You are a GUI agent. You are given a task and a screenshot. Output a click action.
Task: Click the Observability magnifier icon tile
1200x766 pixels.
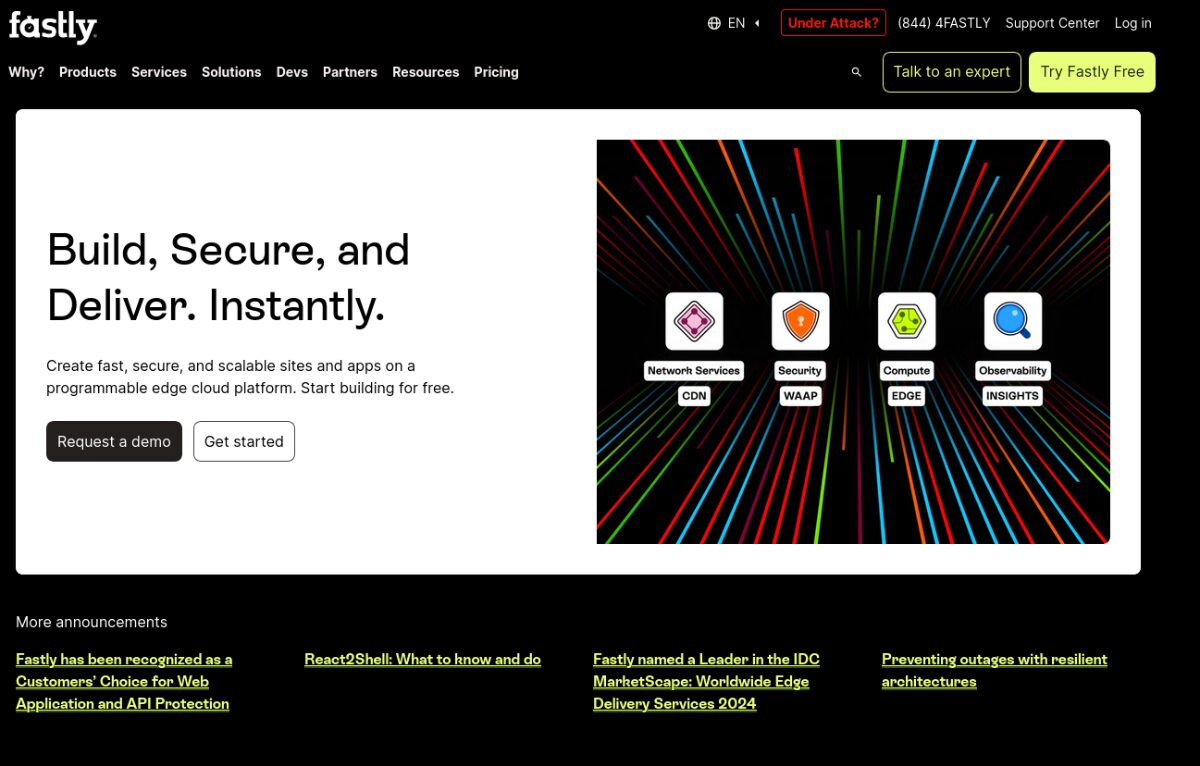(x=1013, y=321)
